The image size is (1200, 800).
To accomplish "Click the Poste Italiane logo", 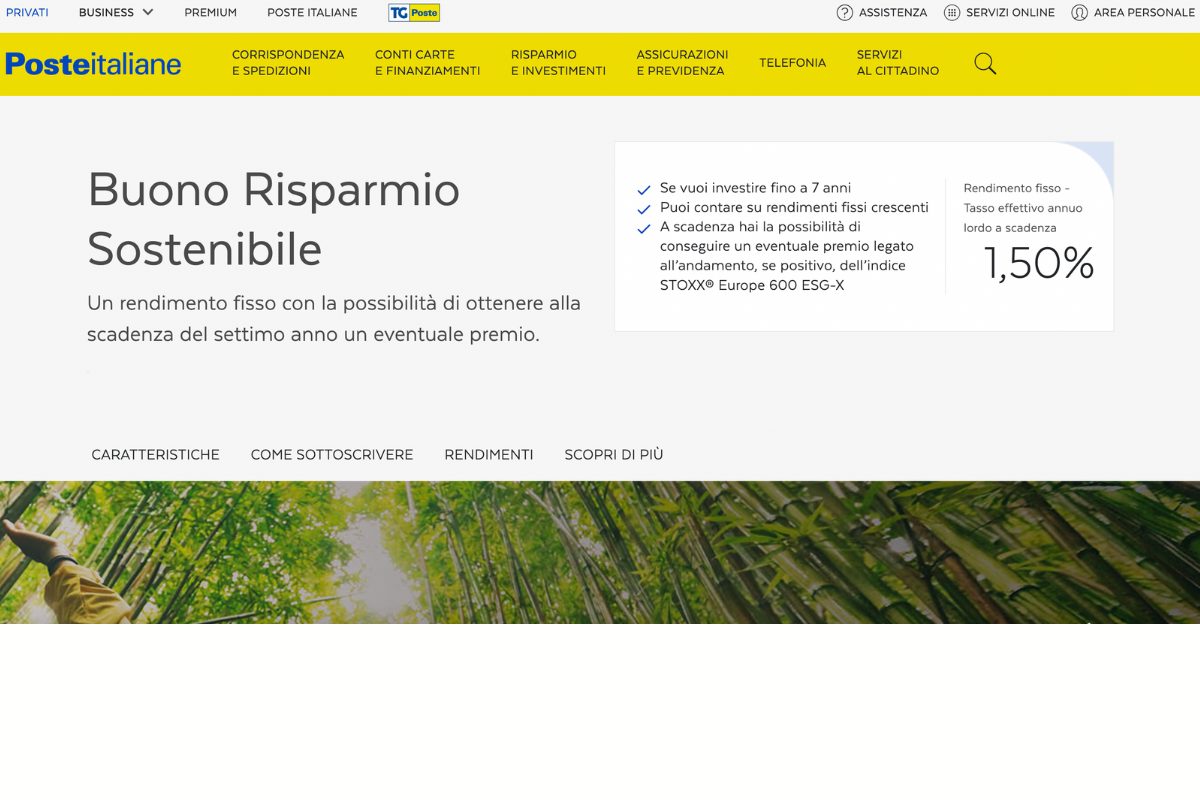I will pos(93,64).
